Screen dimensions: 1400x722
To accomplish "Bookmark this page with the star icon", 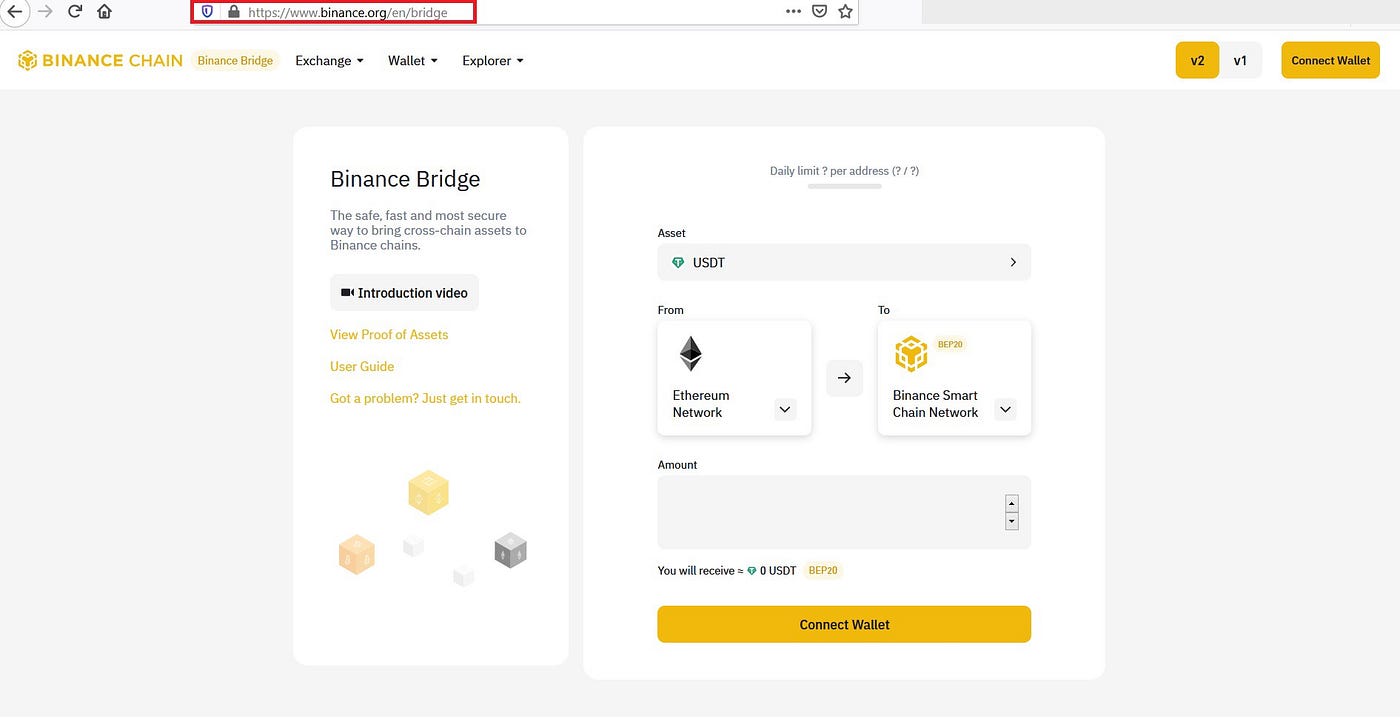I will (846, 12).
